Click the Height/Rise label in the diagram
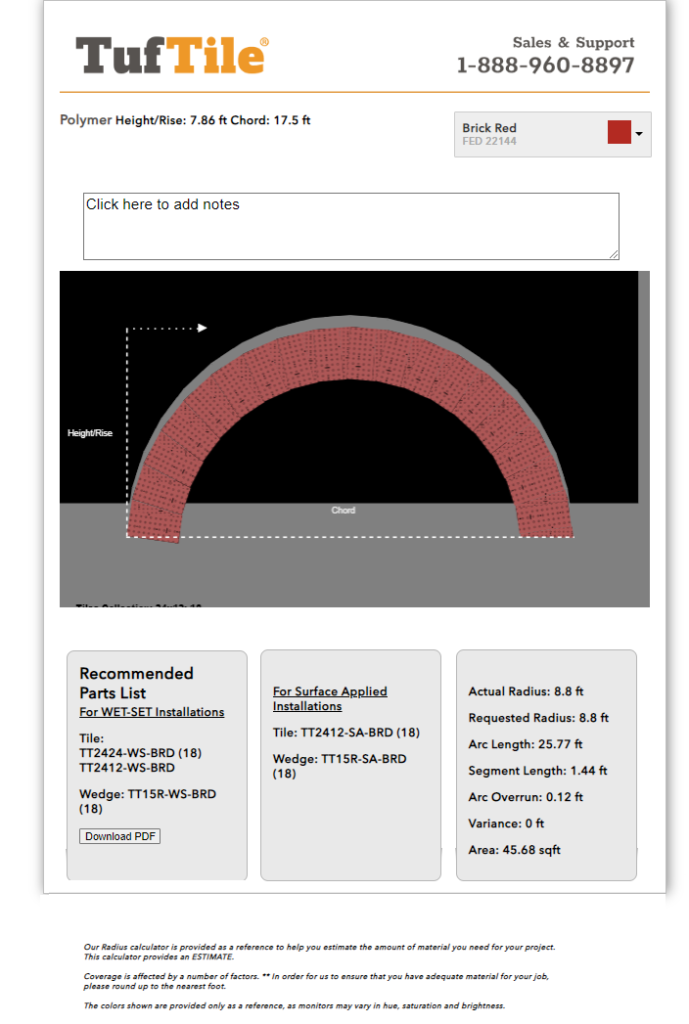The width and height of the screenshot is (689, 1024). tap(90, 433)
